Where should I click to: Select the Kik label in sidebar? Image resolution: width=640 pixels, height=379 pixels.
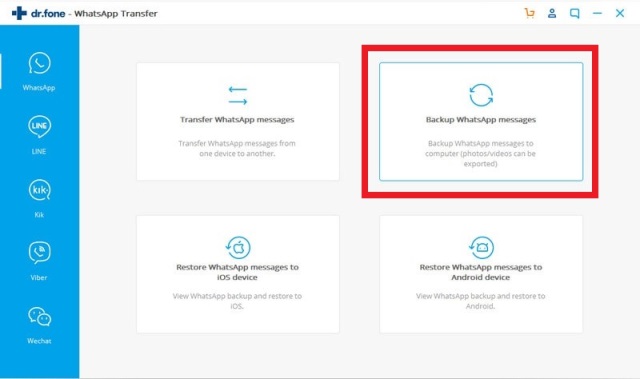(39, 215)
